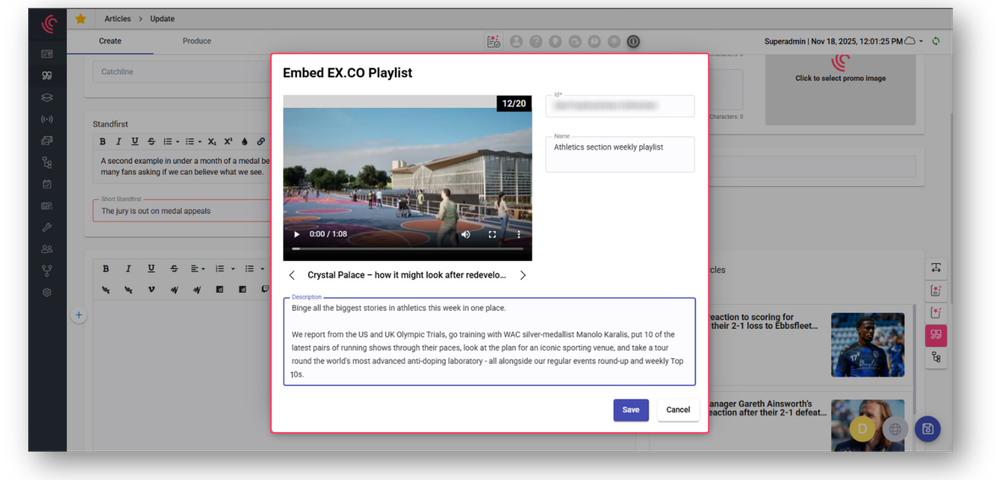The height and width of the screenshot is (480, 1000).
Task: Open the calendar check icon in sidebar
Action: click(47, 184)
